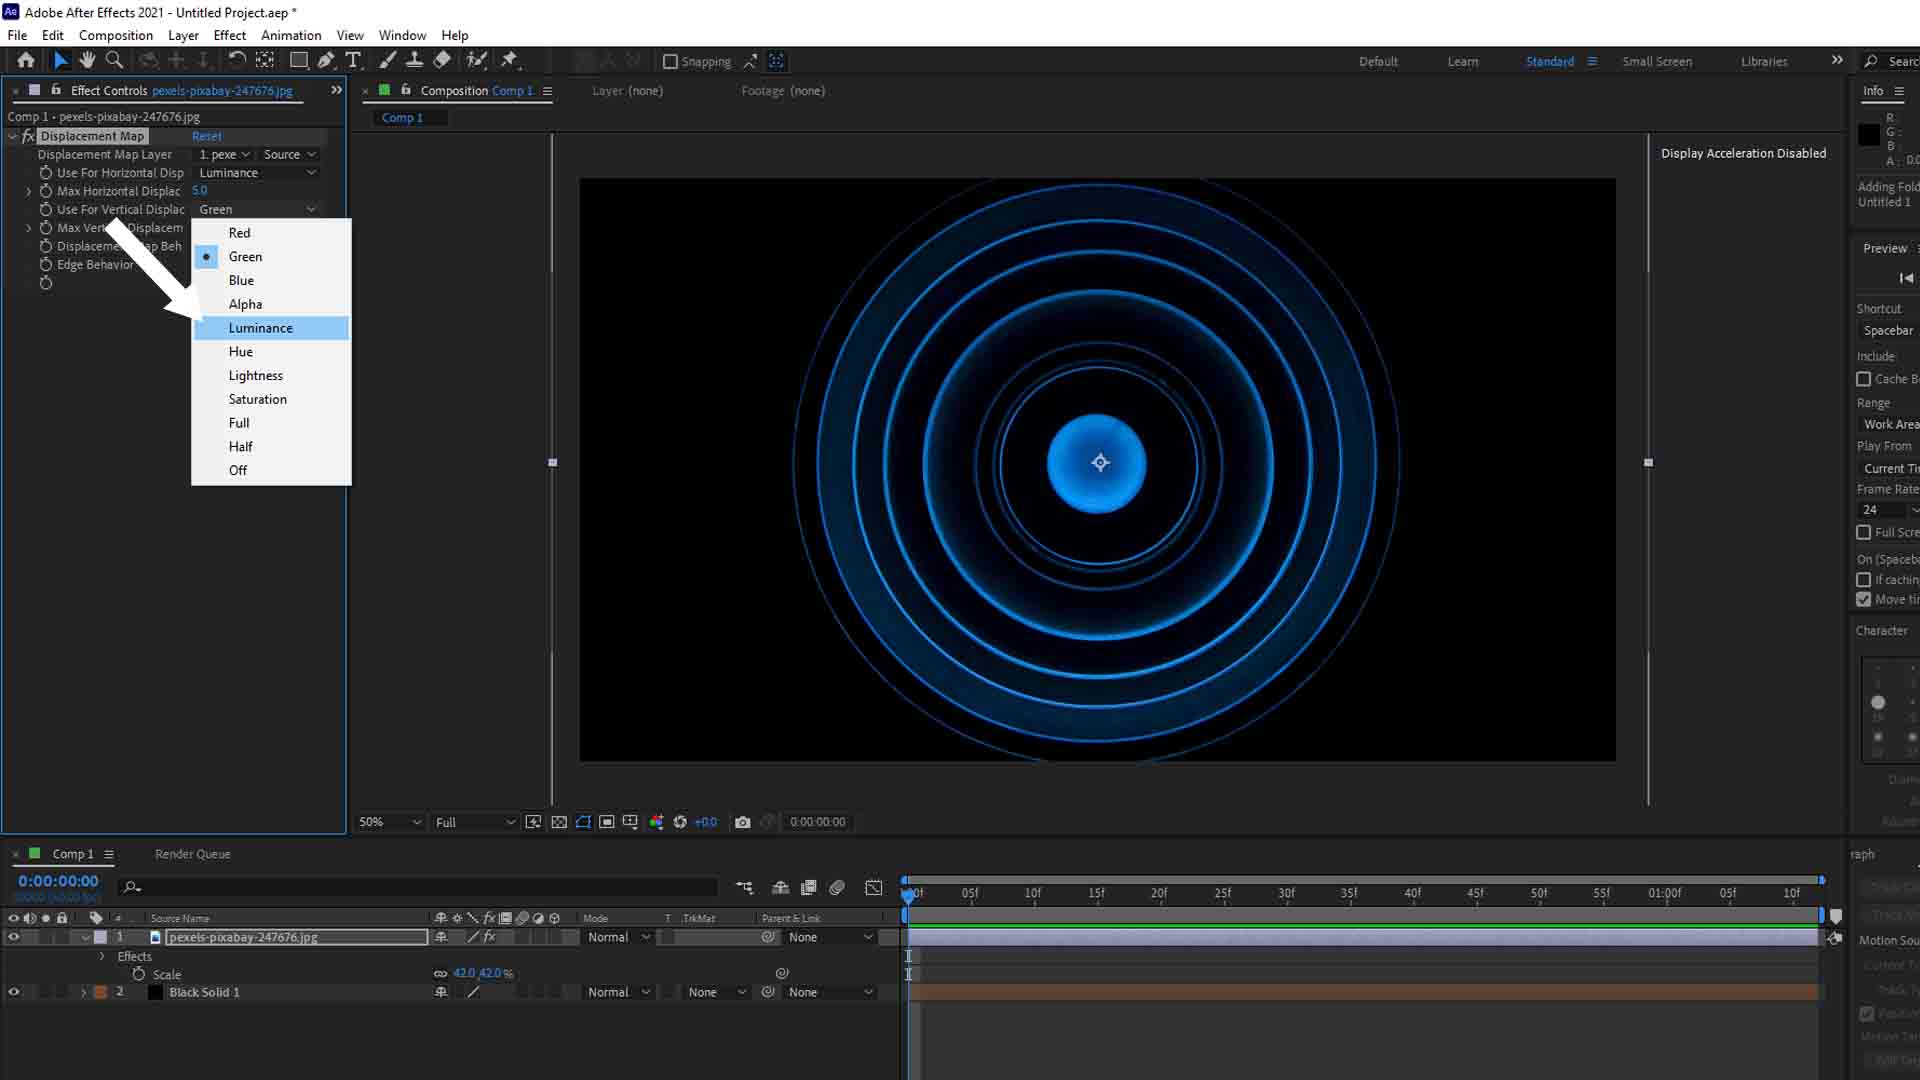Expand the Effects section on layer
Screen dimensions: 1920x1080
[102, 956]
